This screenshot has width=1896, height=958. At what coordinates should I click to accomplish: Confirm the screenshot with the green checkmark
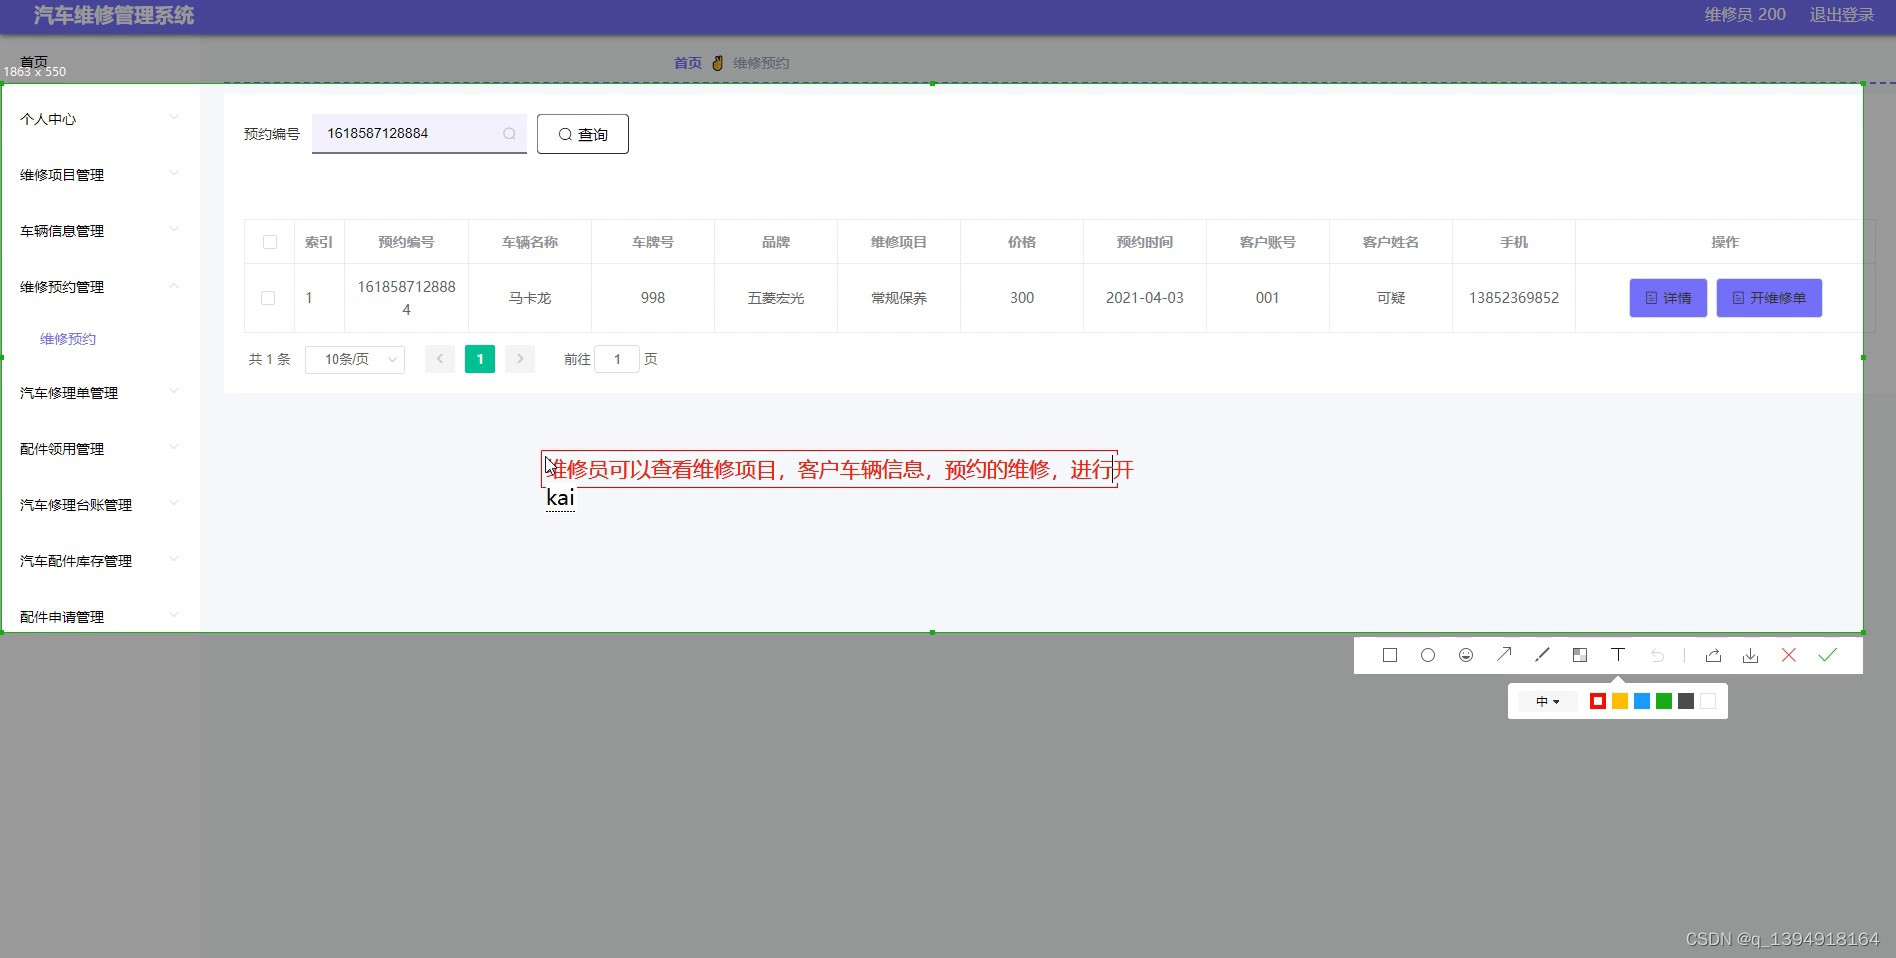[1828, 655]
